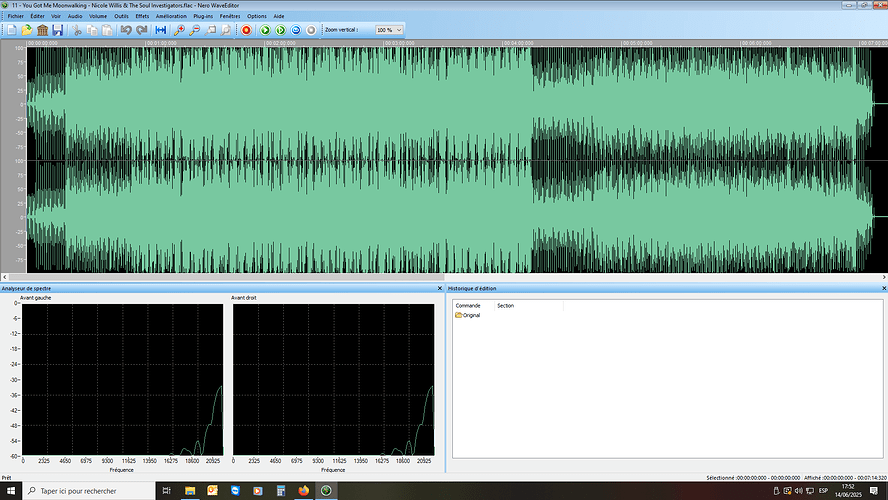Image resolution: width=888 pixels, height=500 pixels.
Task: Copy selection using the copy icon
Action: tap(92, 30)
